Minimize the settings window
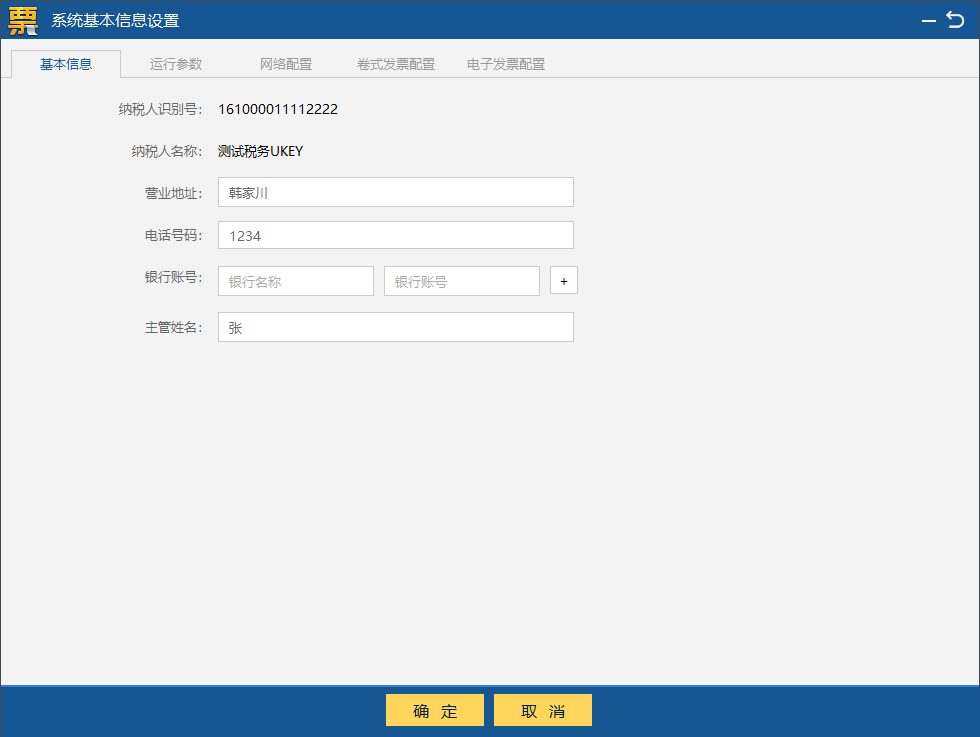 pyautogui.click(x=929, y=21)
